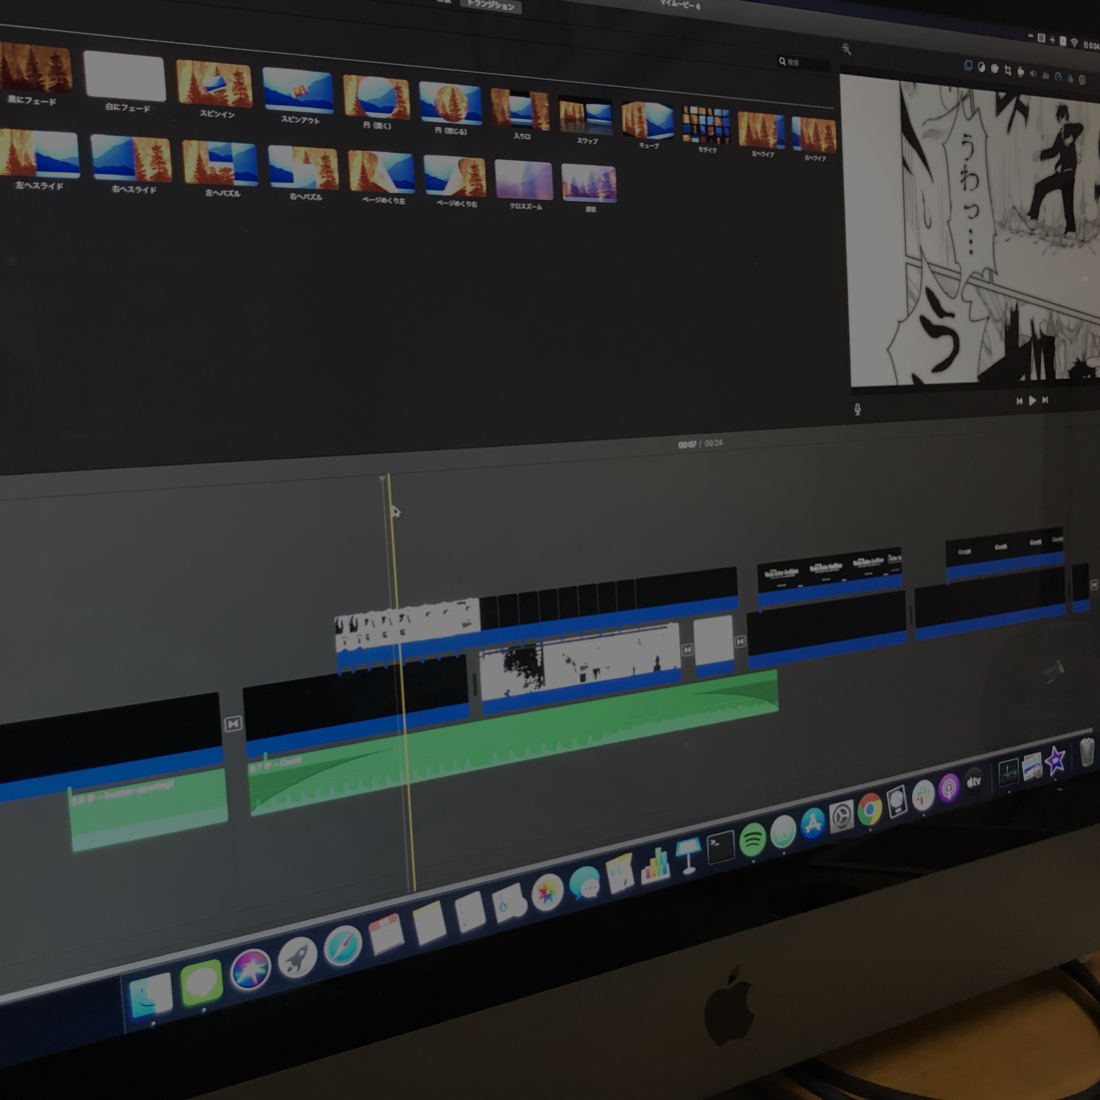1100x1100 pixels.
Task: Switch to the トランジション tab
Action: click(490, 6)
